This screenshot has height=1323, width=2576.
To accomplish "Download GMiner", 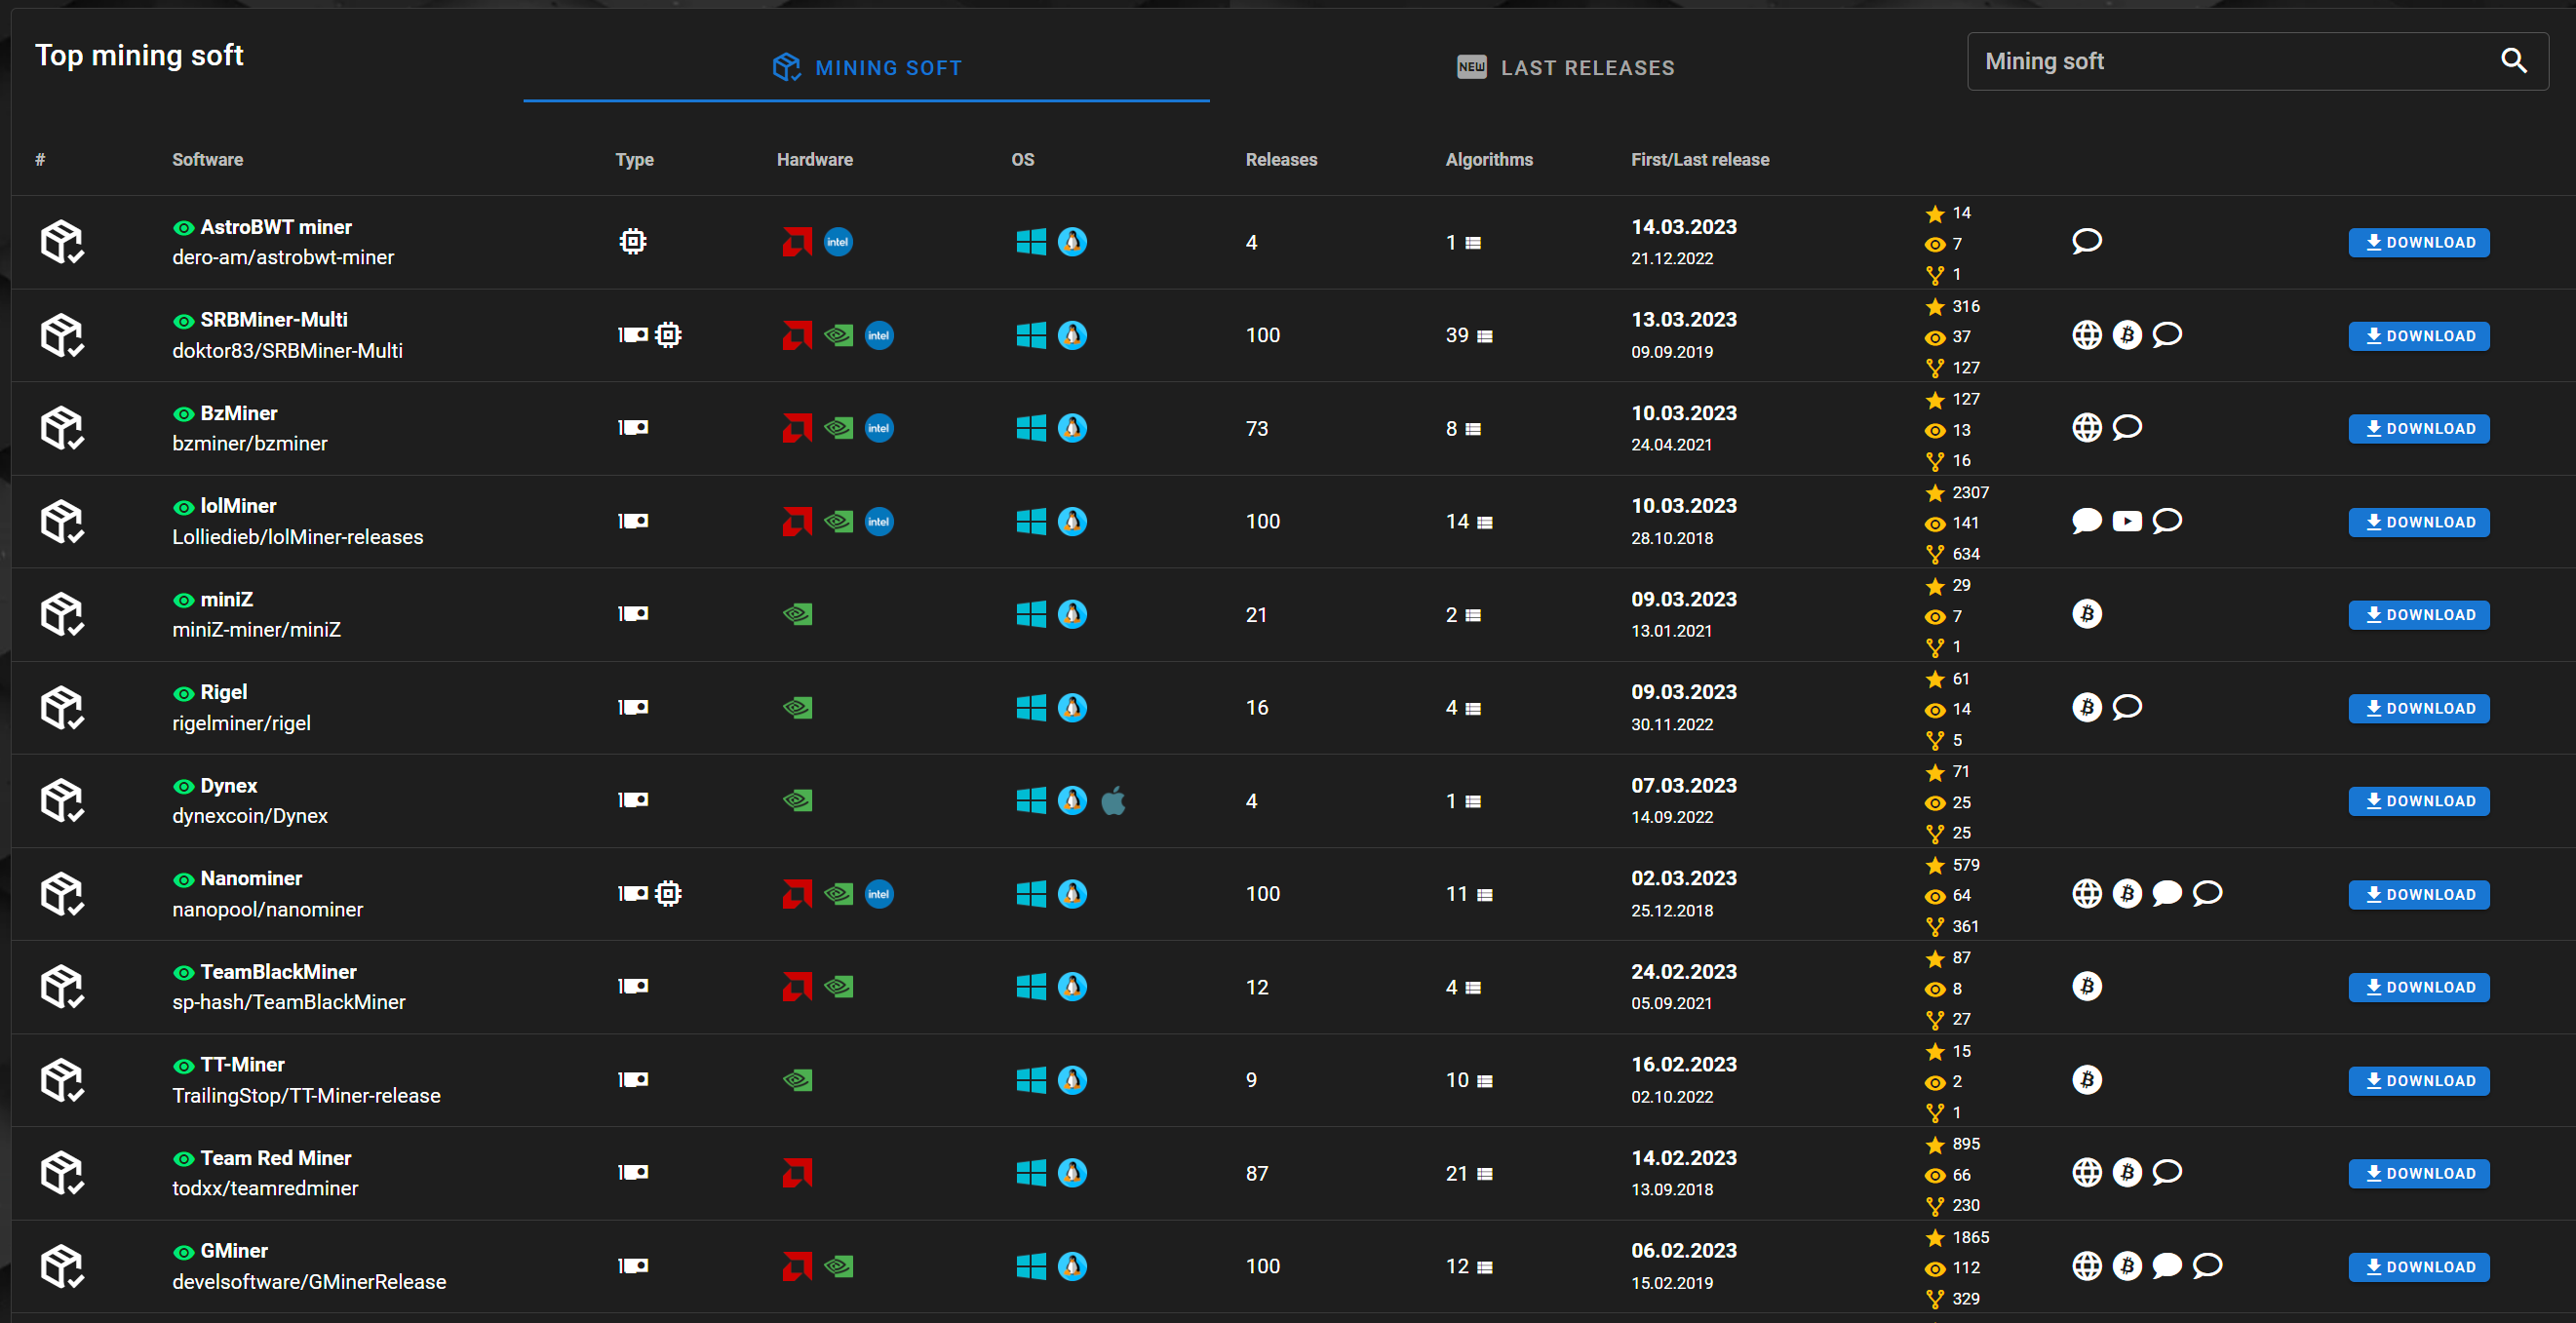I will (x=2418, y=1267).
